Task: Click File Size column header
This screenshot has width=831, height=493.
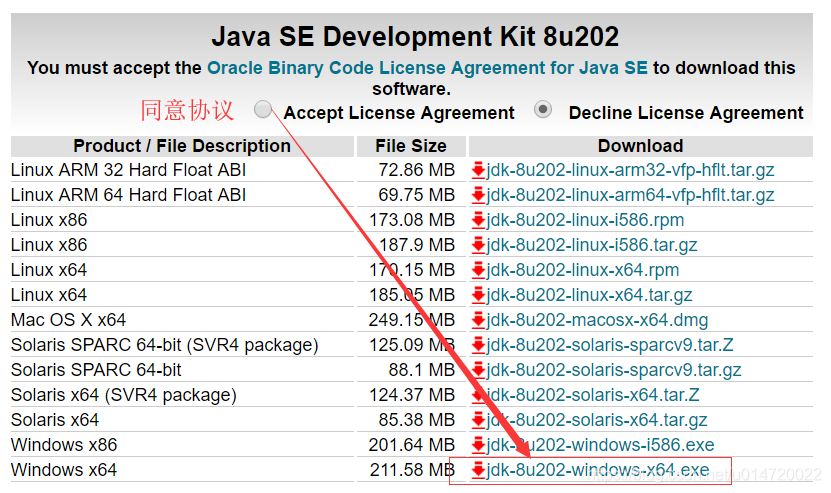Action: [411, 146]
